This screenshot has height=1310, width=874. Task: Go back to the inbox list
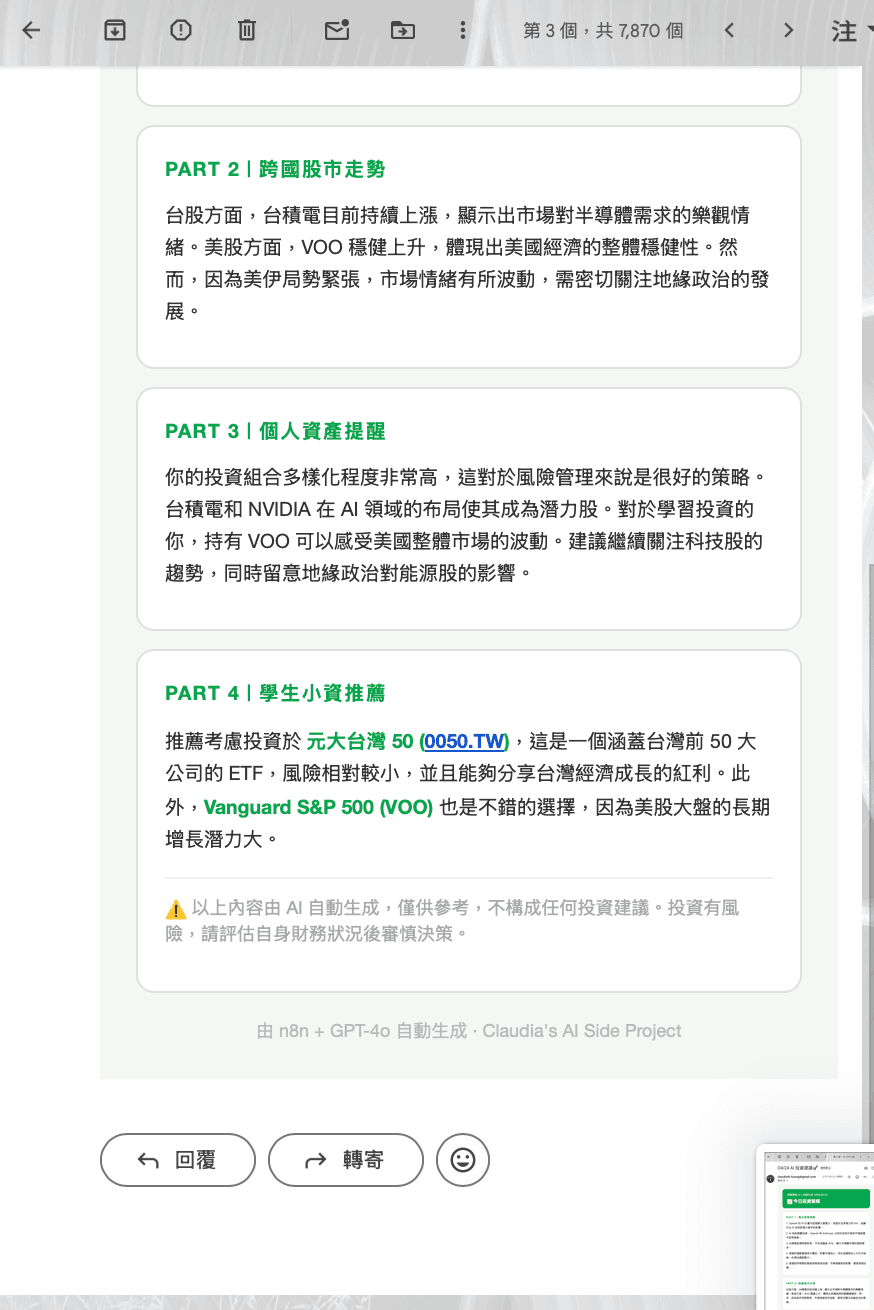(31, 30)
